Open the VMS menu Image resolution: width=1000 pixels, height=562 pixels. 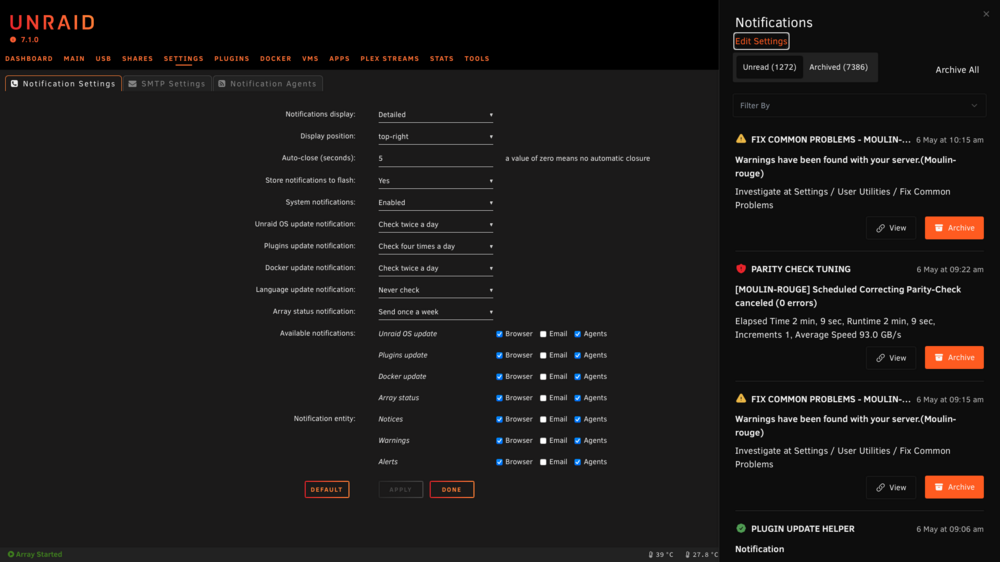pyautogui.click(x=310, y=59)
